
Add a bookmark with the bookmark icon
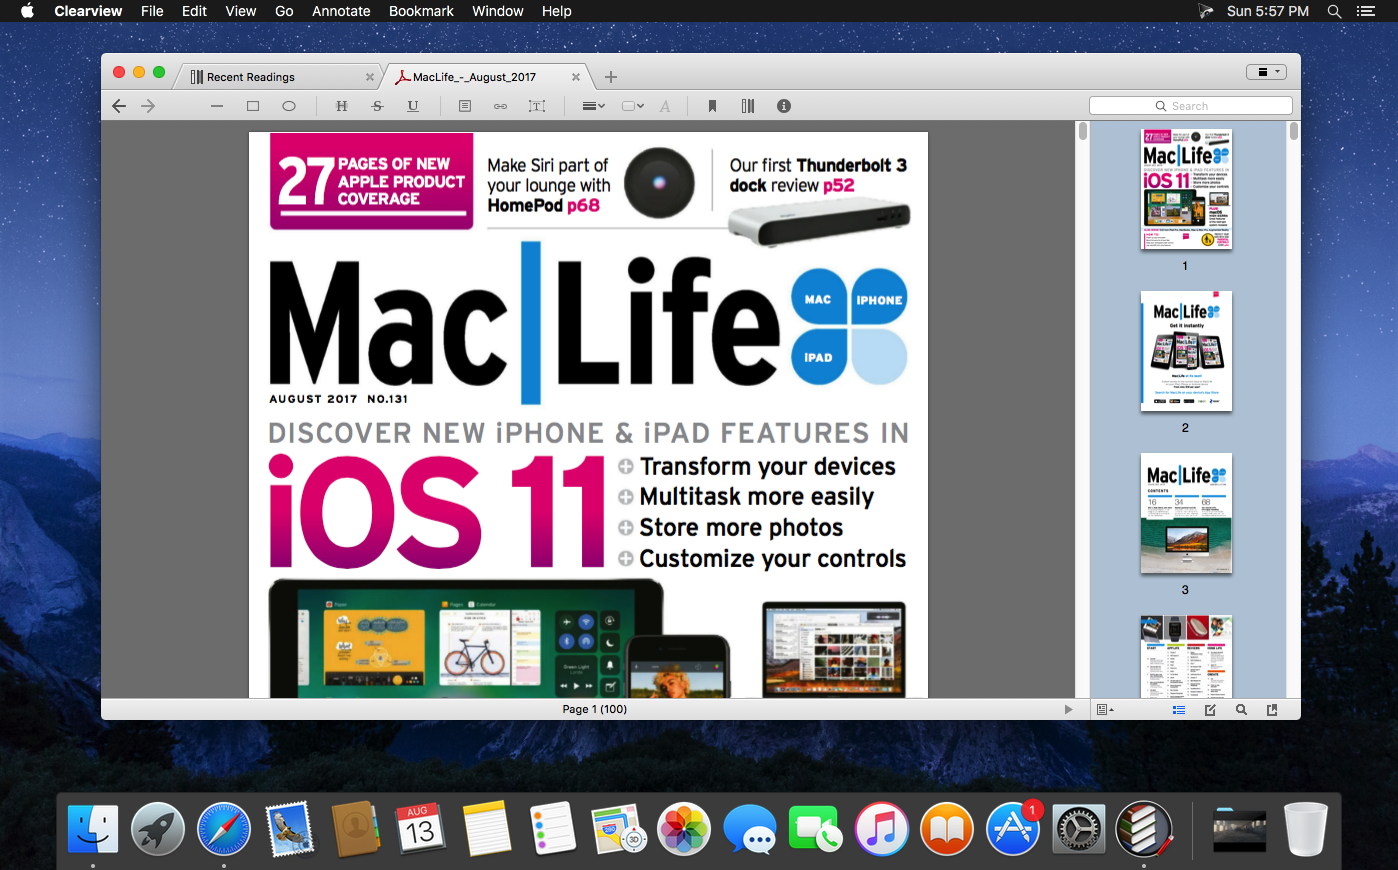(712, 106)
